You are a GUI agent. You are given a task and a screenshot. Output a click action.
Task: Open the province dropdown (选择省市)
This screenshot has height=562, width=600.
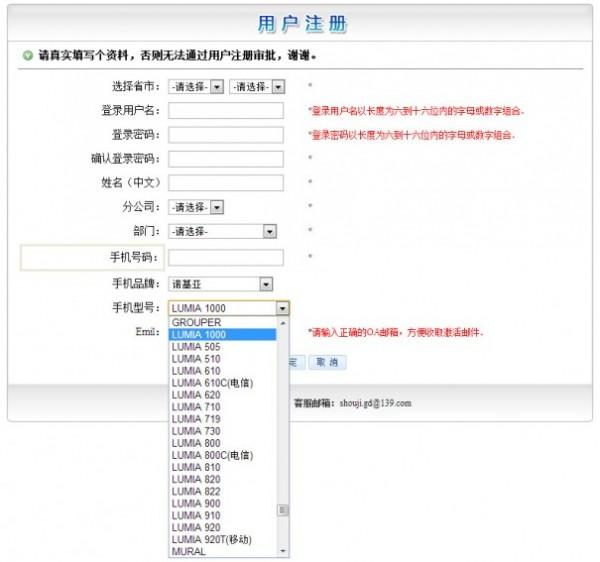tap(196, 87)
